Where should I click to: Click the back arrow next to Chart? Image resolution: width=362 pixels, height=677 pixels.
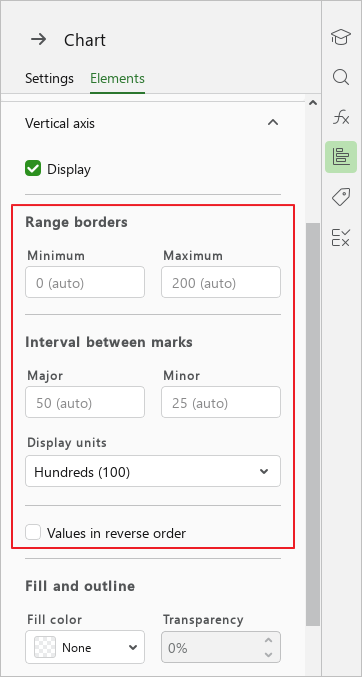pos(38,40)
